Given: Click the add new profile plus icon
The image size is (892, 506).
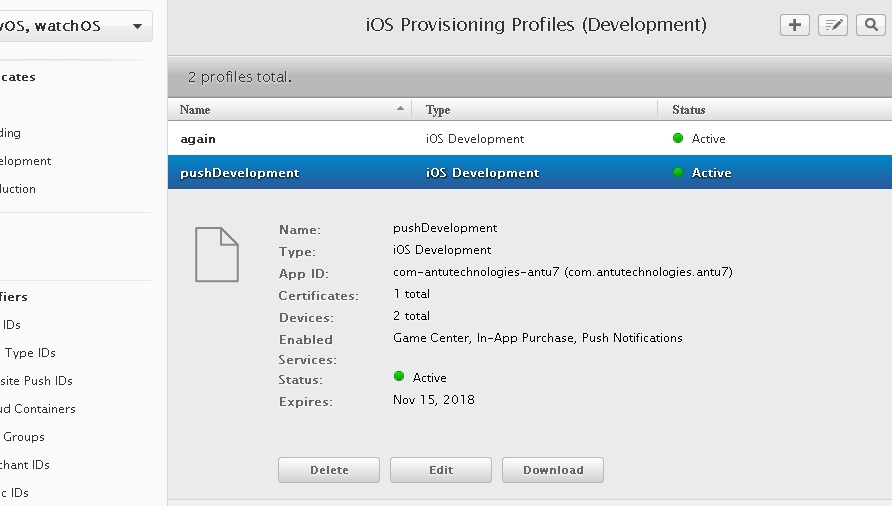Looking at the screenshot, I should point(794,25).
